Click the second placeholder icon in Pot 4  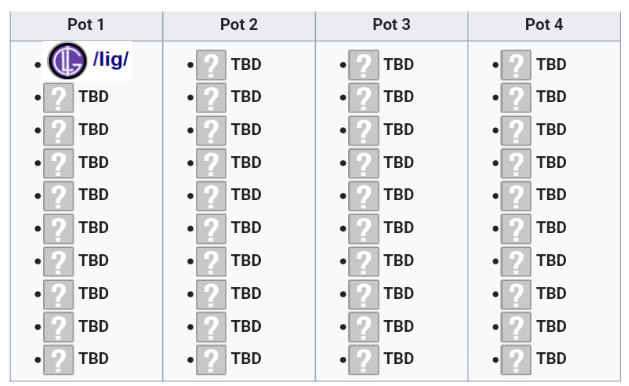tap(516, 98)
